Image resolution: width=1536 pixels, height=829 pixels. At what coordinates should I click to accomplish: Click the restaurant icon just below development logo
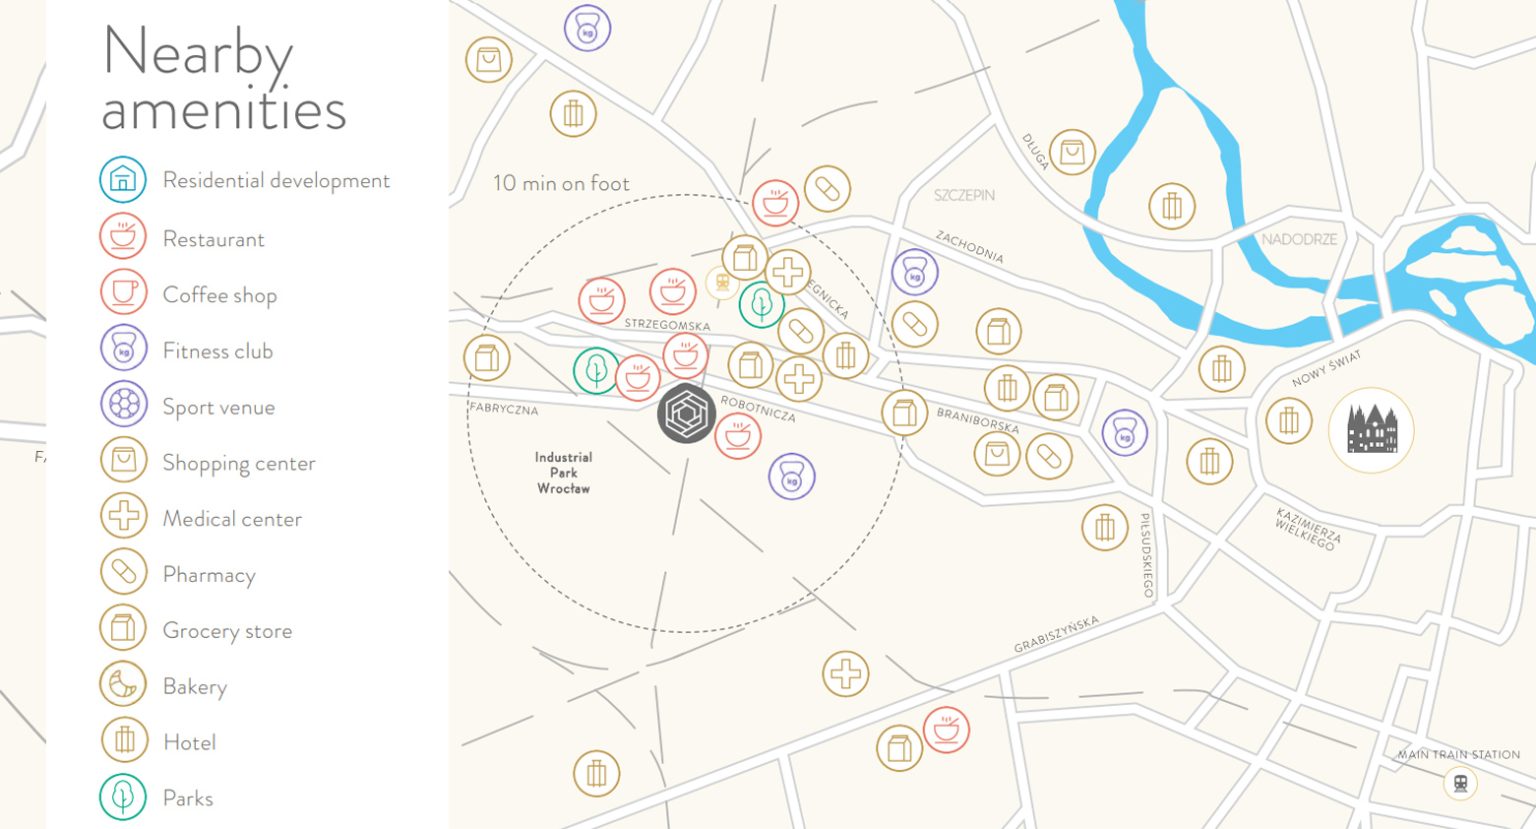point(738,436)
